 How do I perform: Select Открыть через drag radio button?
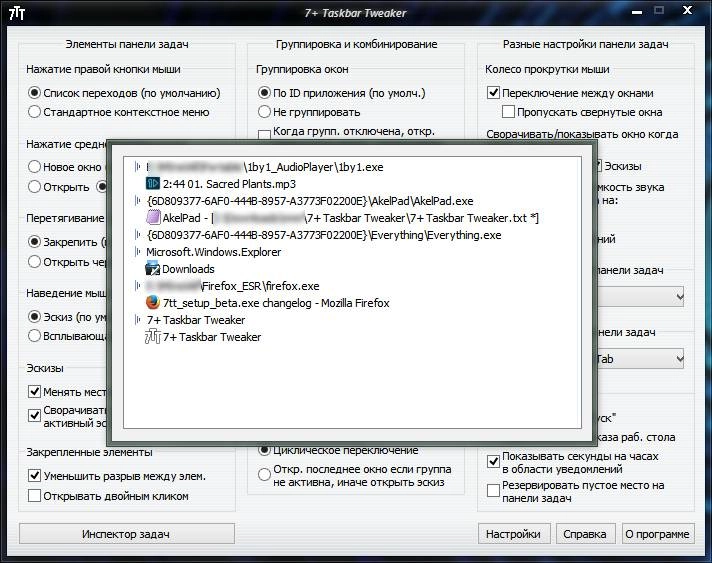pyautogui.click(x=35, y=262)
